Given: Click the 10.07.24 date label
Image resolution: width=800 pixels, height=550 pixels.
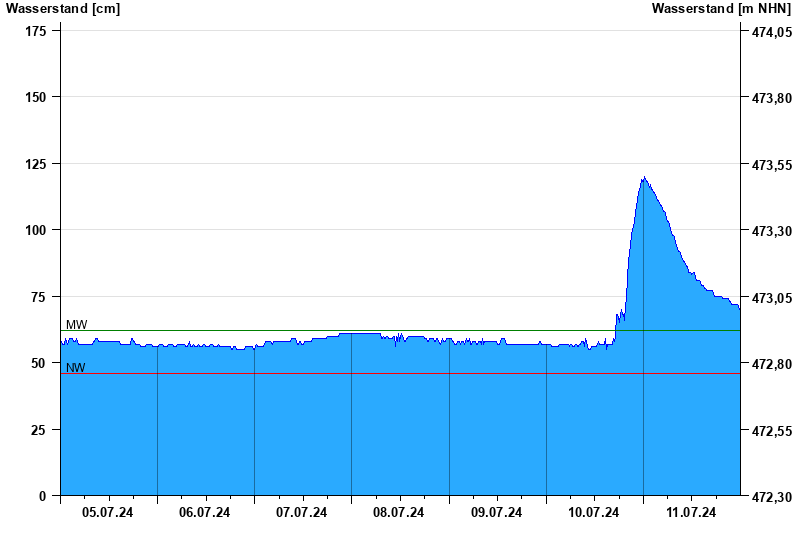Looking at the screenshot, I should tap(593, 512).
